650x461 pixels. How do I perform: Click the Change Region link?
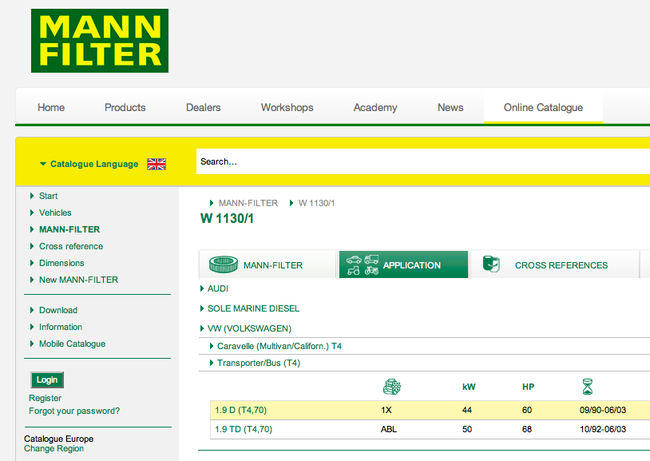pyautogui.click(x=54, y=449)
